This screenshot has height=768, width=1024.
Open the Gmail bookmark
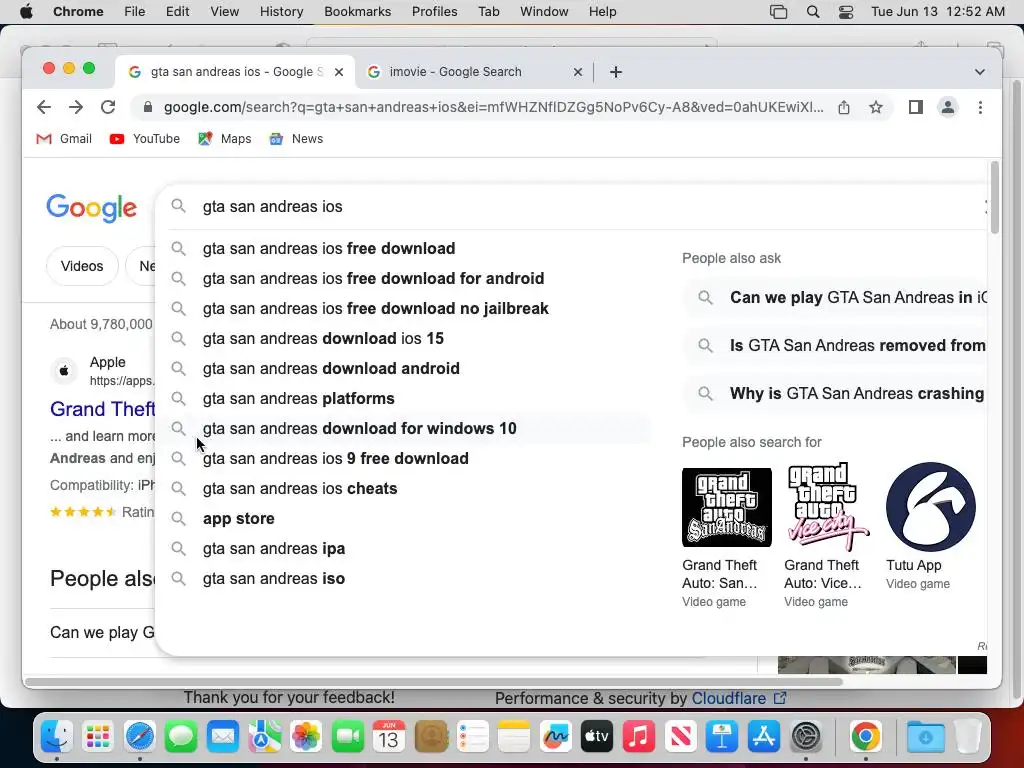pos(64,138)
